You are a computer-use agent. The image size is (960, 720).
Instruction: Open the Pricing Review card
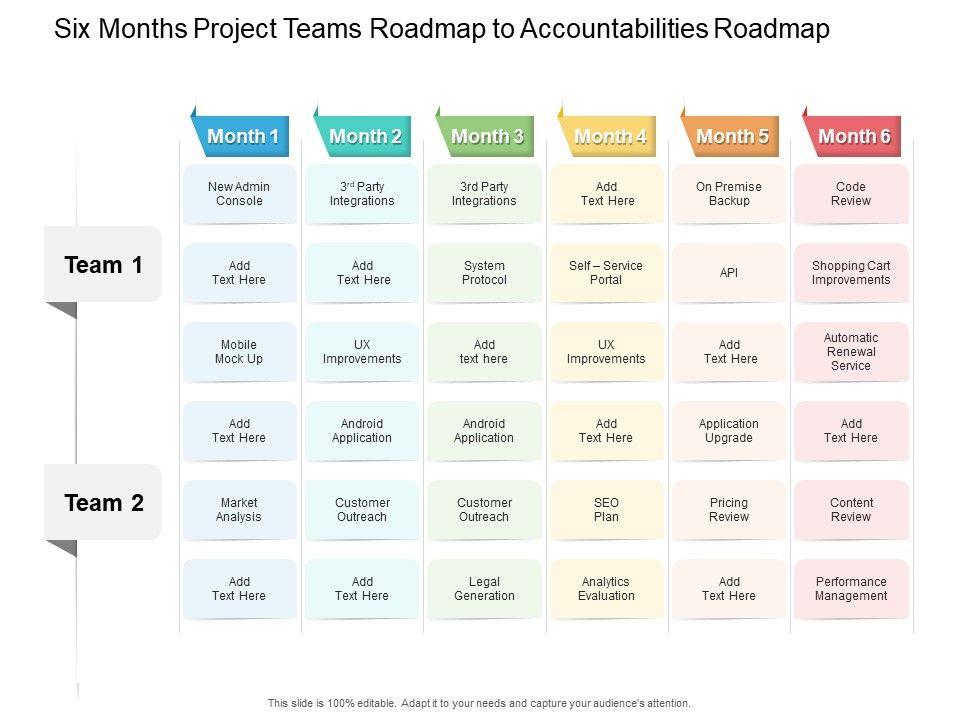(729, 510)
